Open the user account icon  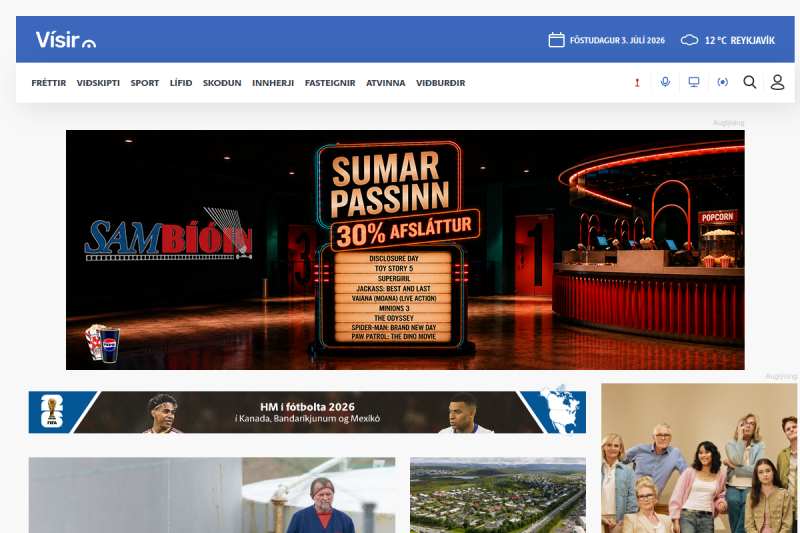point(778,82)
